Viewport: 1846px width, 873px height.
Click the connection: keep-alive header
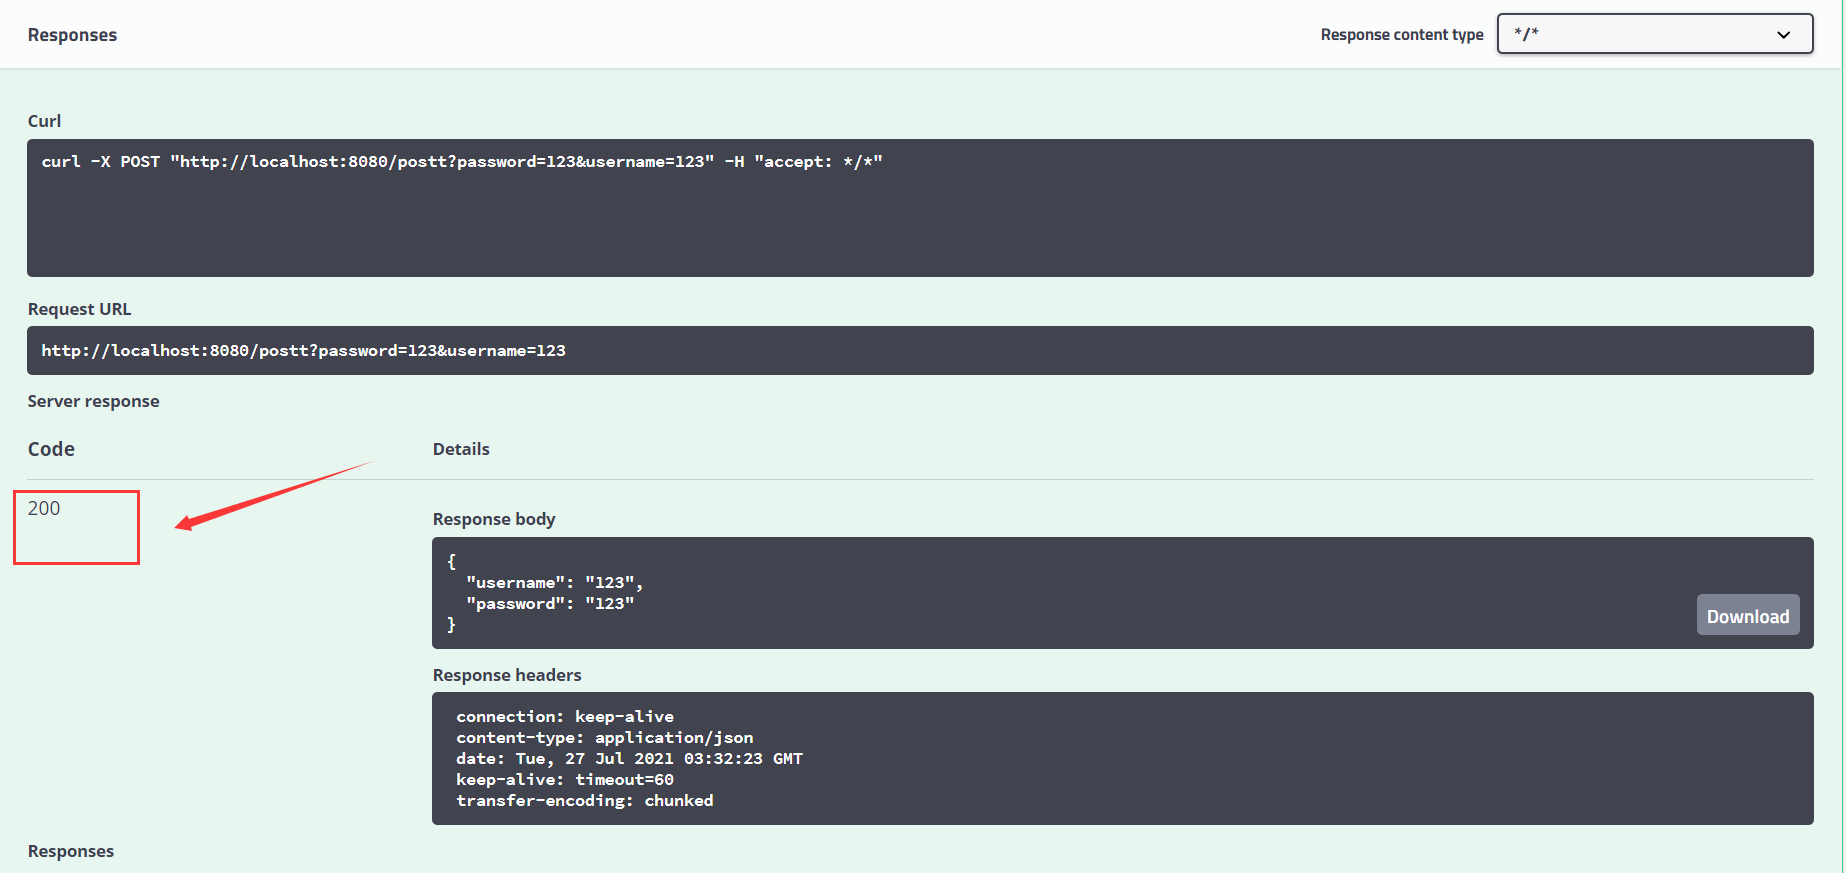565,717
